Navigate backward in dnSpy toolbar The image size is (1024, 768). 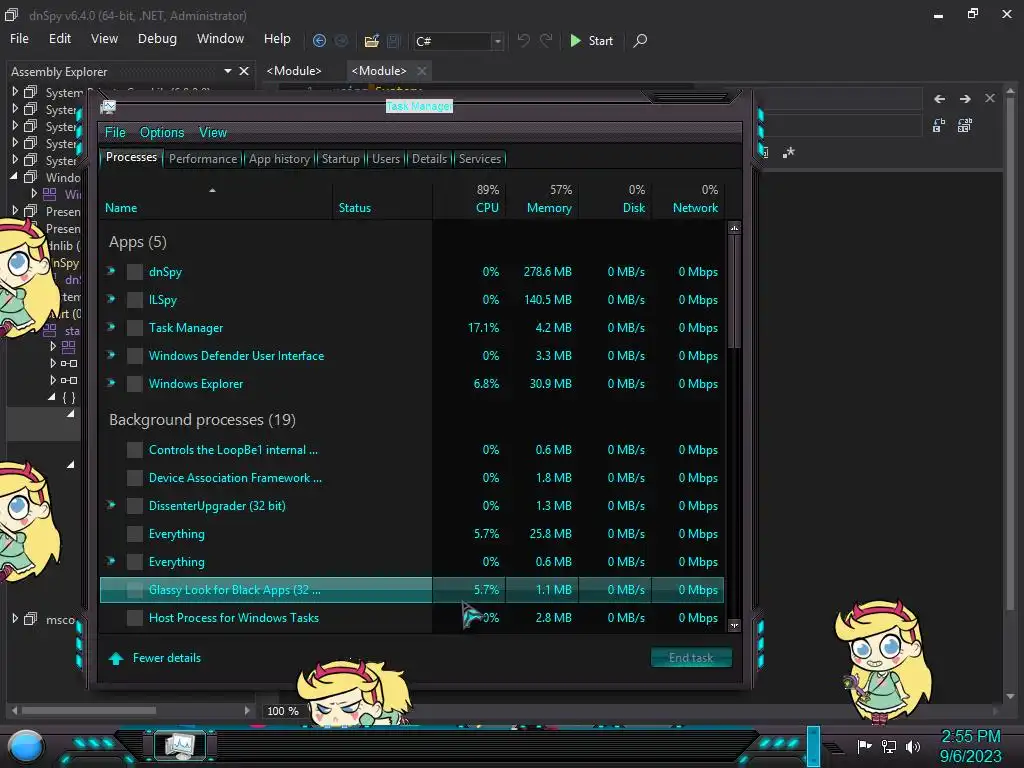pos(319,40)
